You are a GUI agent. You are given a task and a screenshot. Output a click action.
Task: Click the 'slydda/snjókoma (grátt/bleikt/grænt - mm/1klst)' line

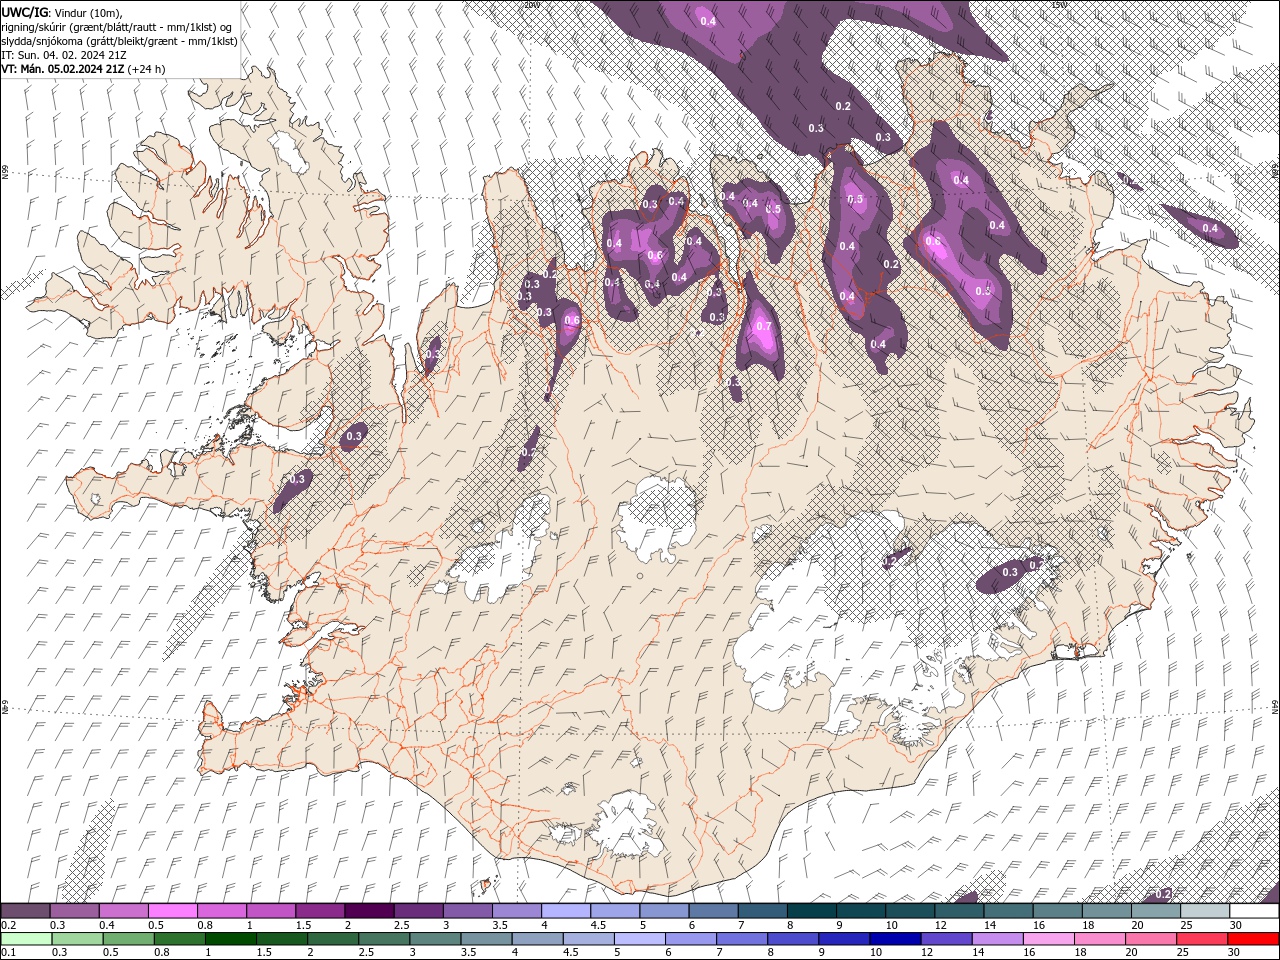pyautogui.click(x=119, y=41)
